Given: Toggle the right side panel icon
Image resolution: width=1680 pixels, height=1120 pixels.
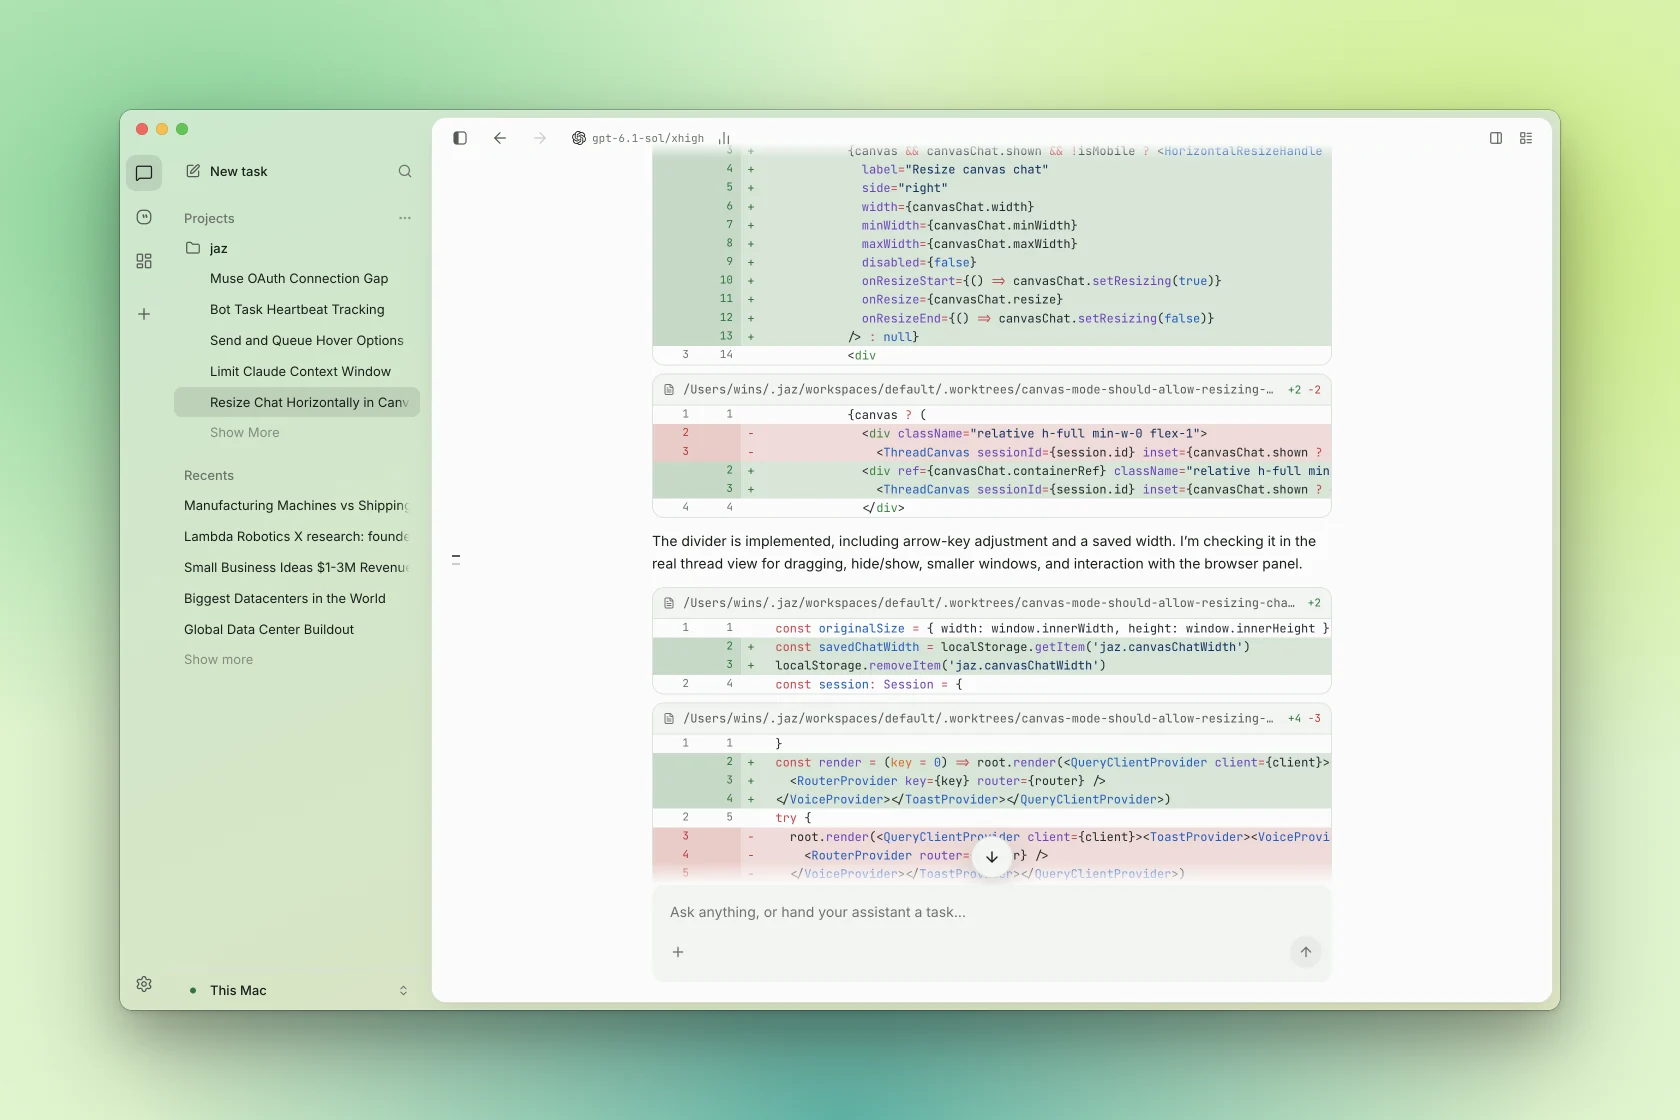Looking at the screenshot, I should click(1496, 138).
